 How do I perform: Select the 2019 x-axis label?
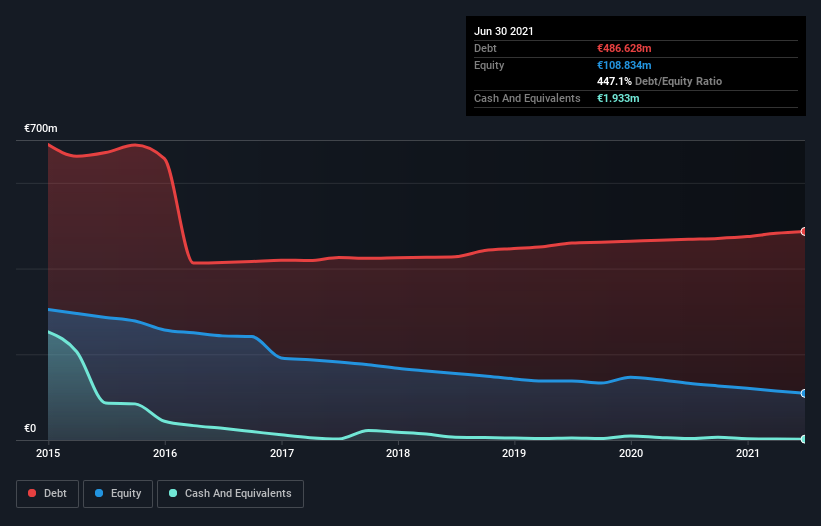tap(514, 453)
